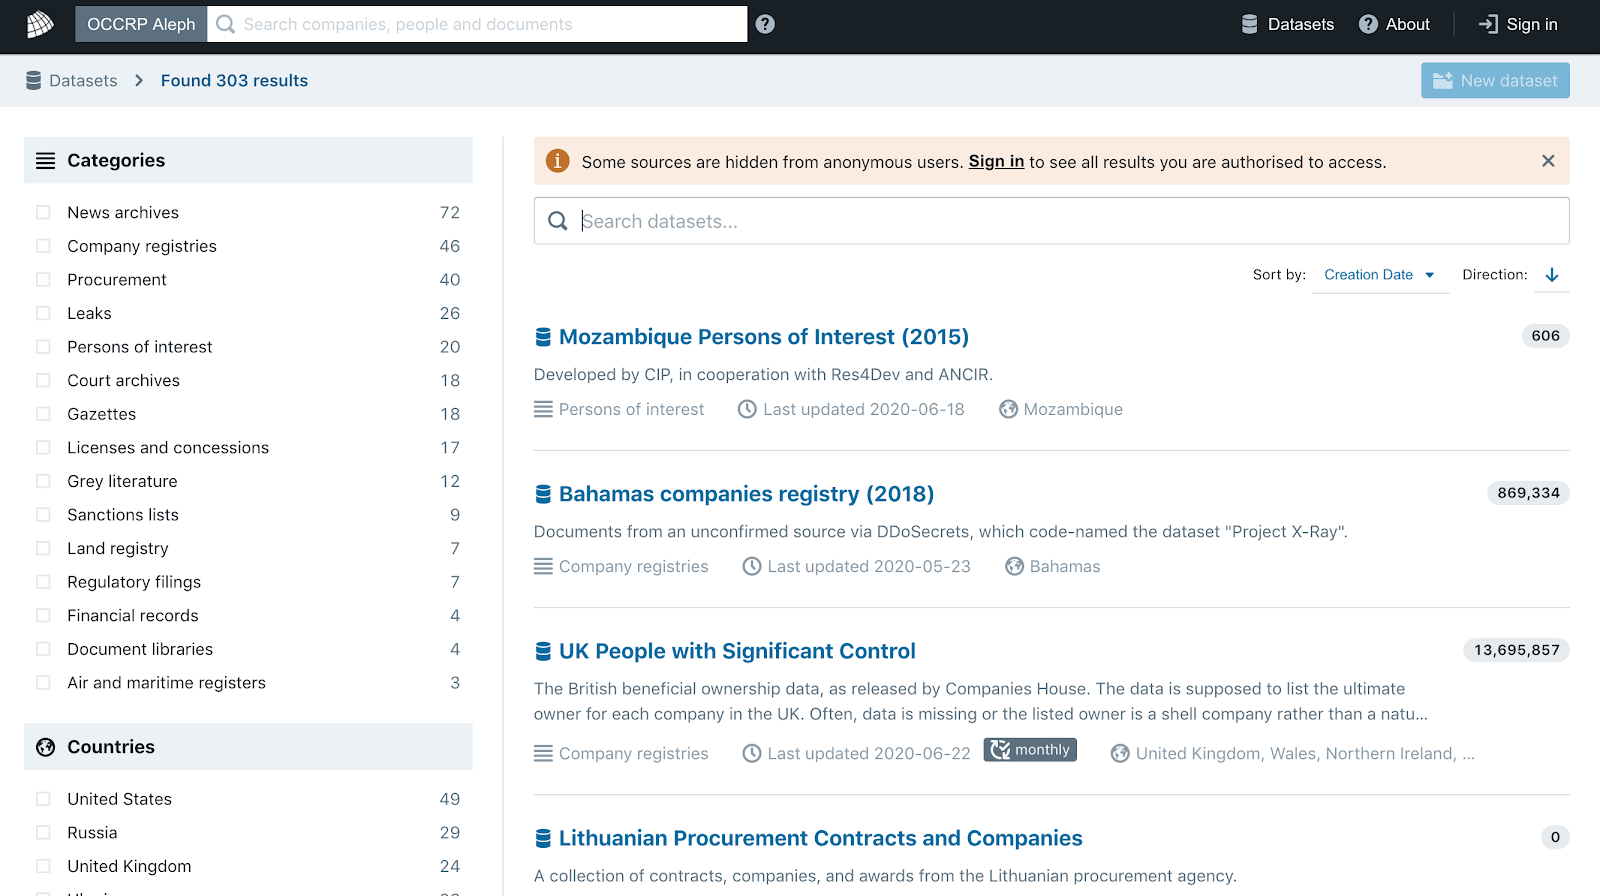Screen dimensions: 1600x896
Task: Toggle the Gazettes category checkbox
Action: 43,414
